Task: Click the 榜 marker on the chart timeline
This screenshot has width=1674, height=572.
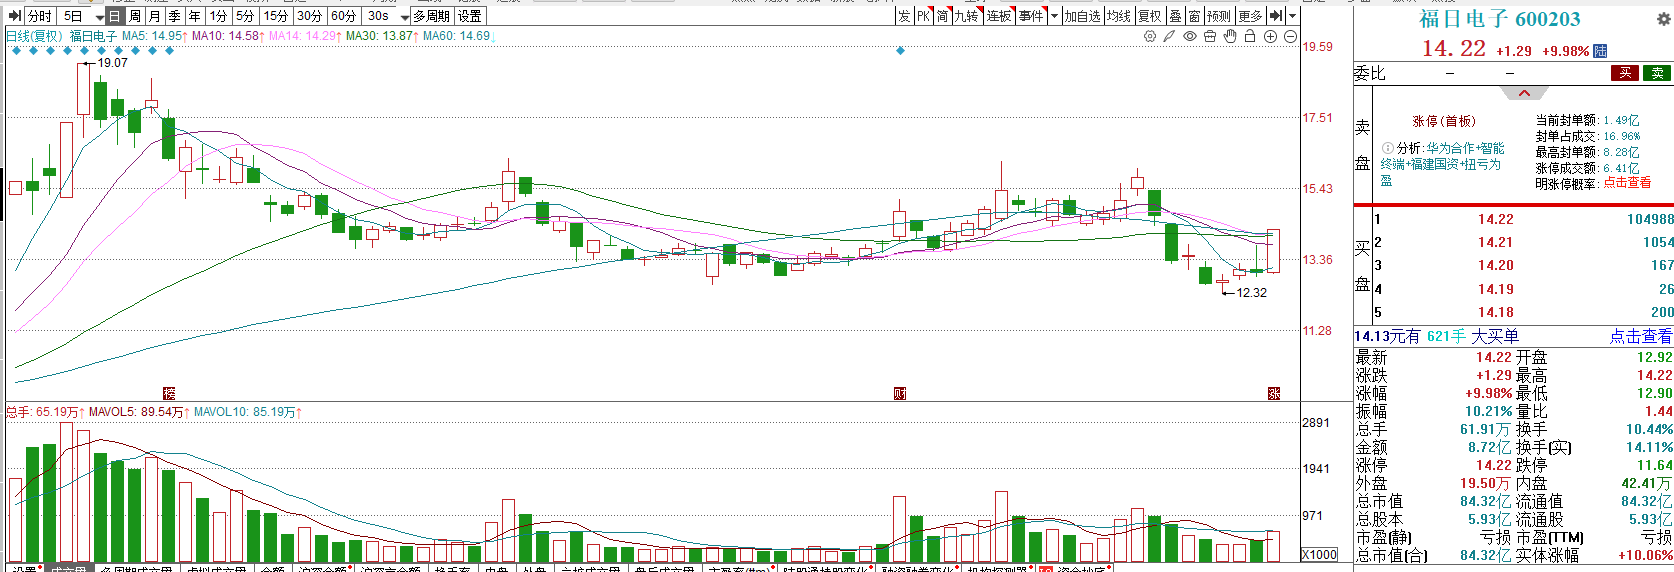Action: tap(169, 394)
